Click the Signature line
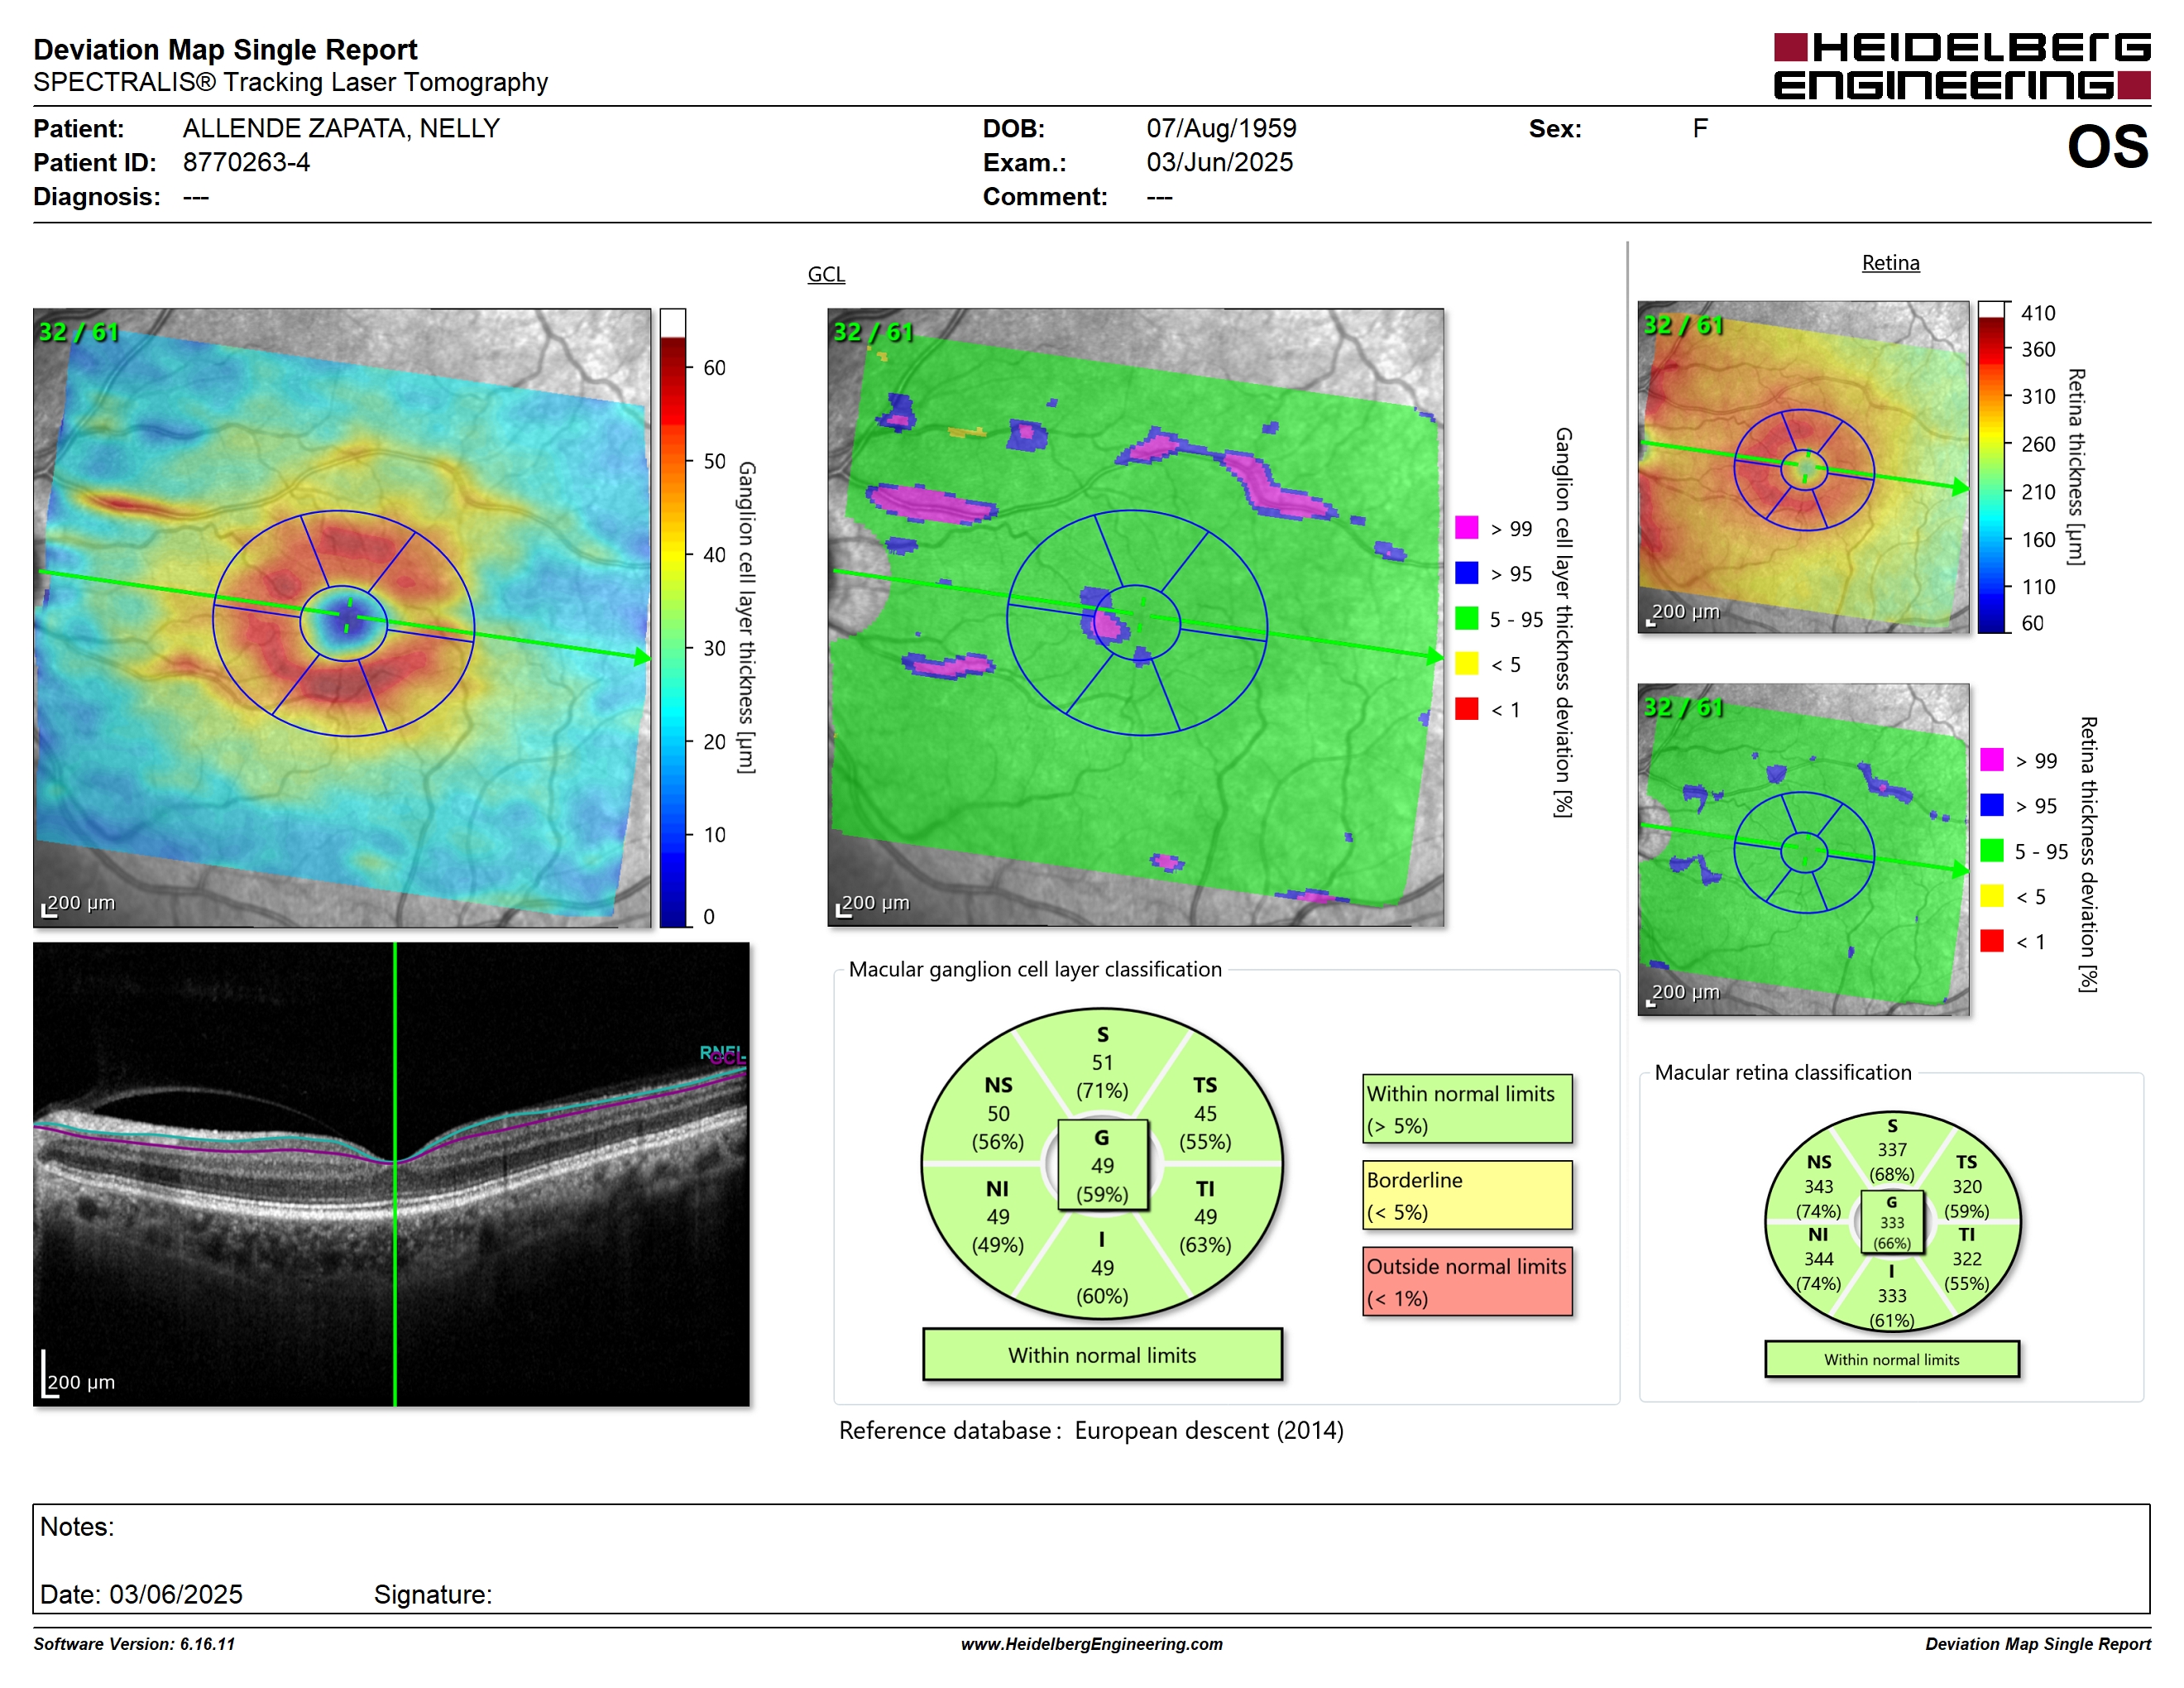Image resolution: width=2184 pixels, height=1688 pixels. [433, 1594]
